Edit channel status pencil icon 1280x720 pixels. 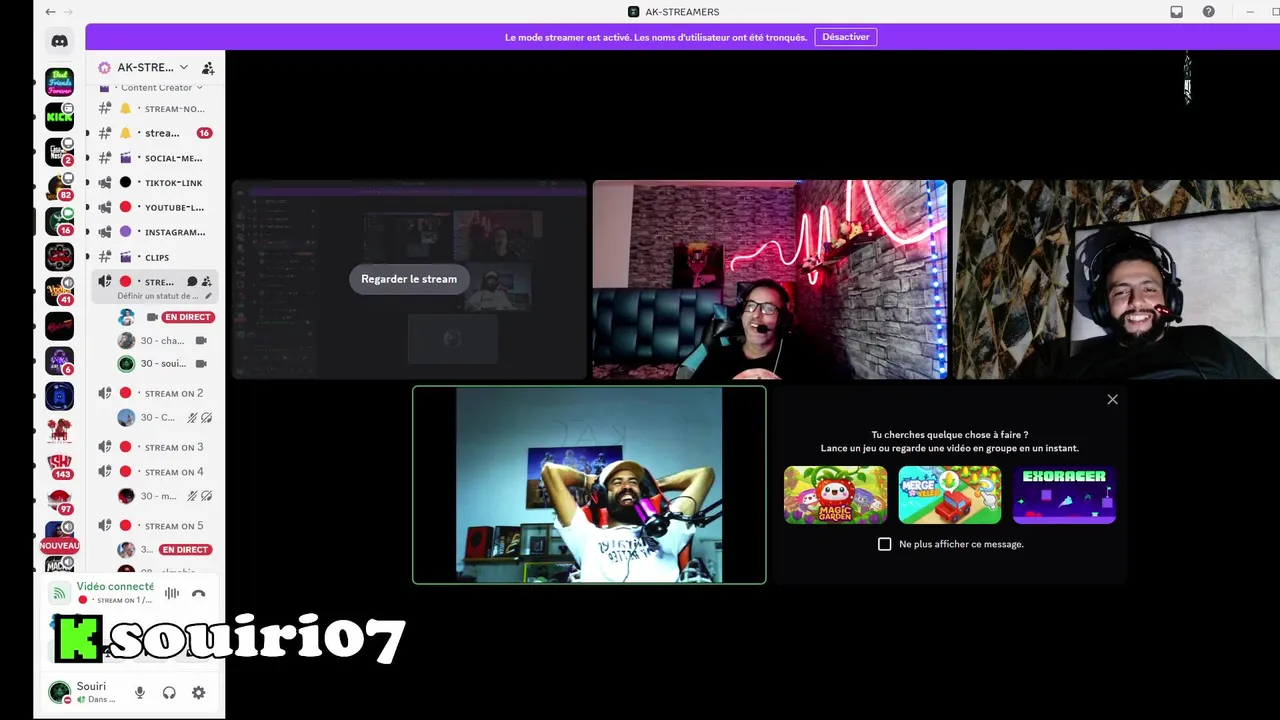tap(208, 296)
